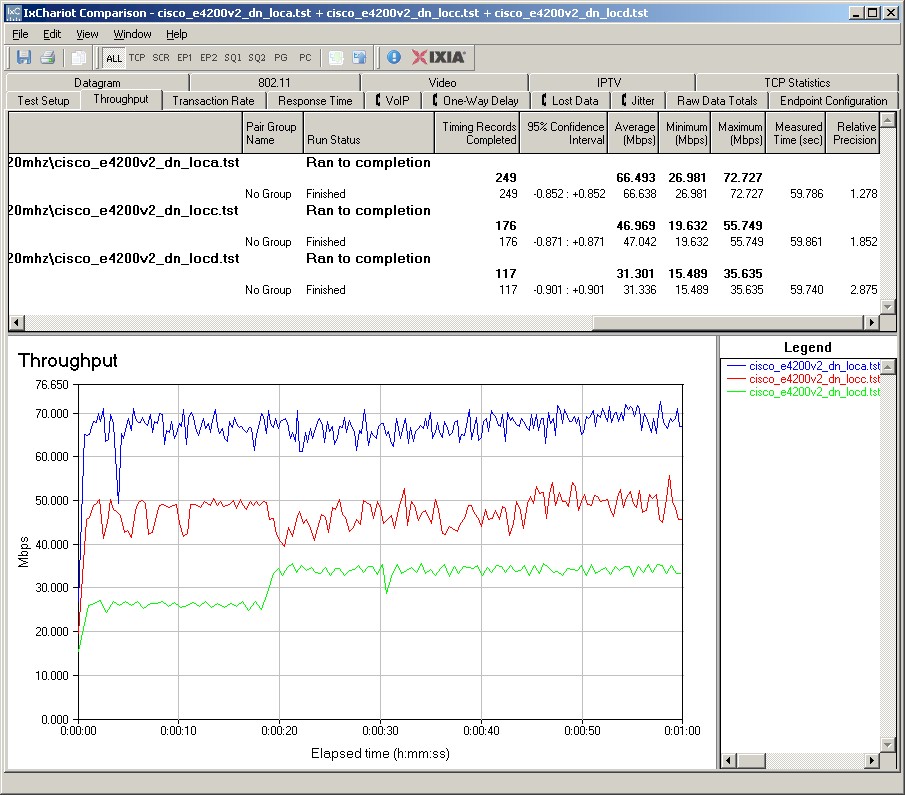Toggle the PG filter button
The height and width of the screenshot is (795, 905).
pyautogui.click(x=281, y=57)
